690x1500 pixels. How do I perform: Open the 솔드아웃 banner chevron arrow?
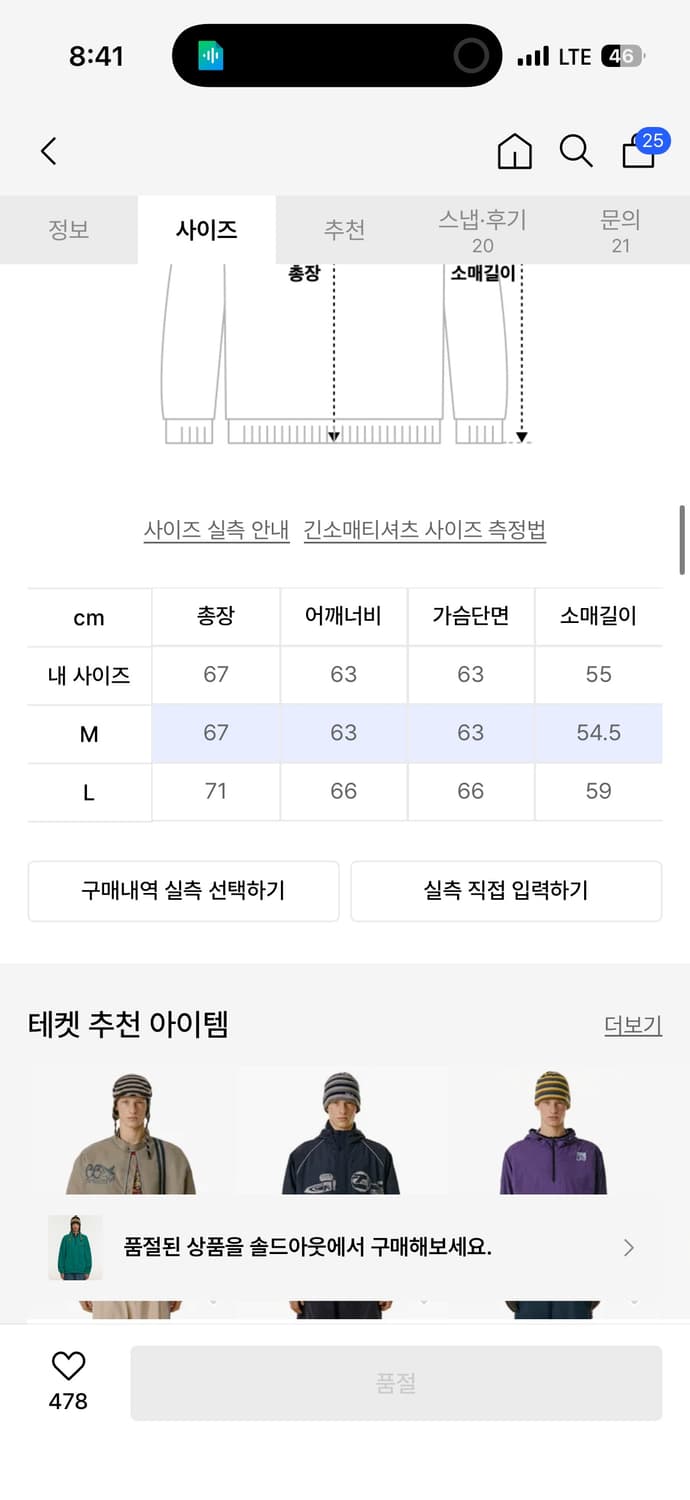coord(628,1248)
